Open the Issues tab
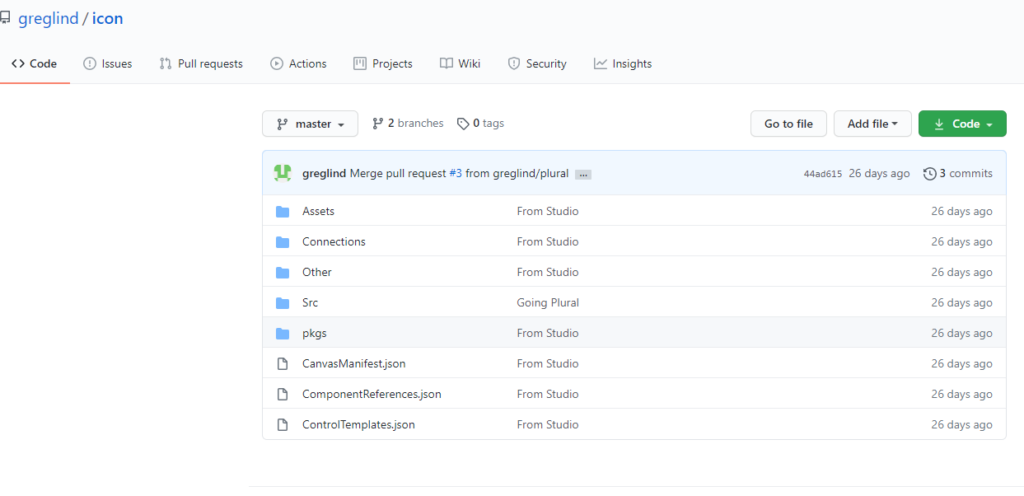 108,64
